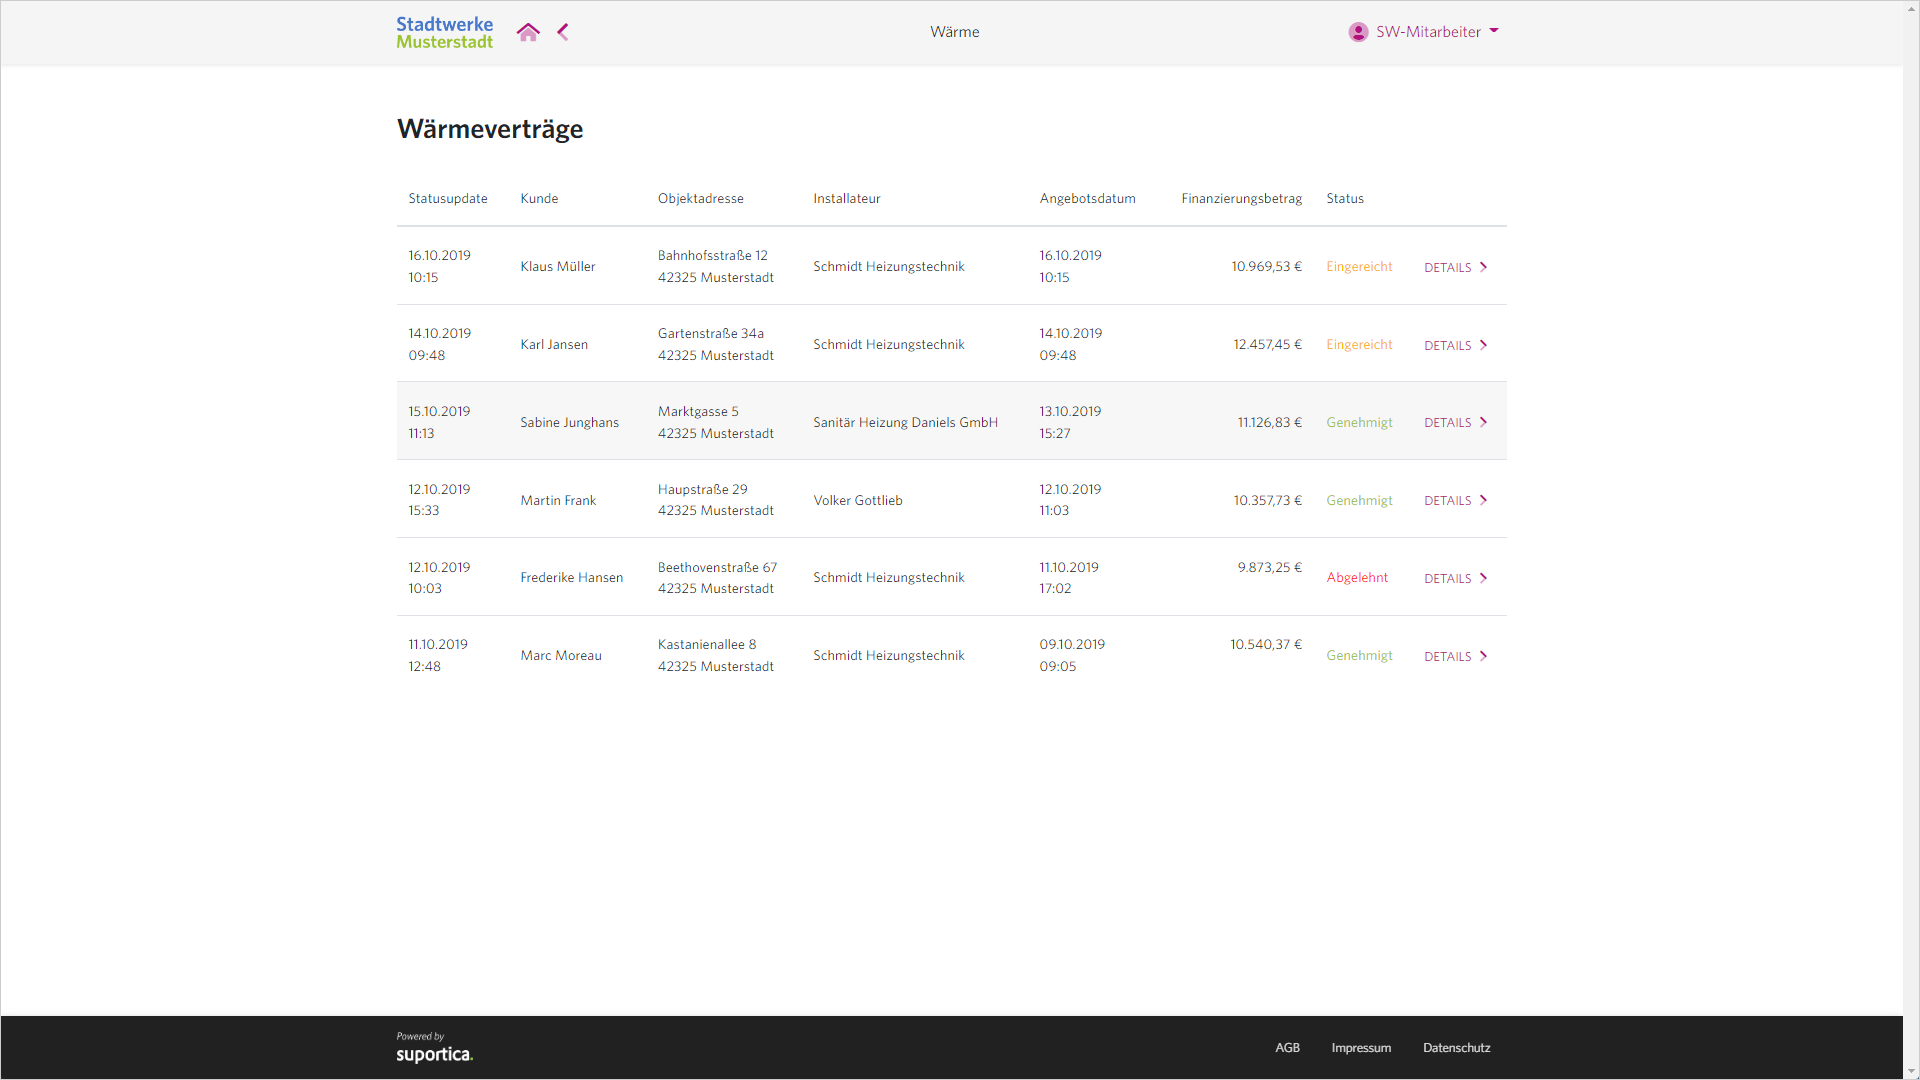Click the Statusupdate column header
The image size is (1920, 1080).
448,198
